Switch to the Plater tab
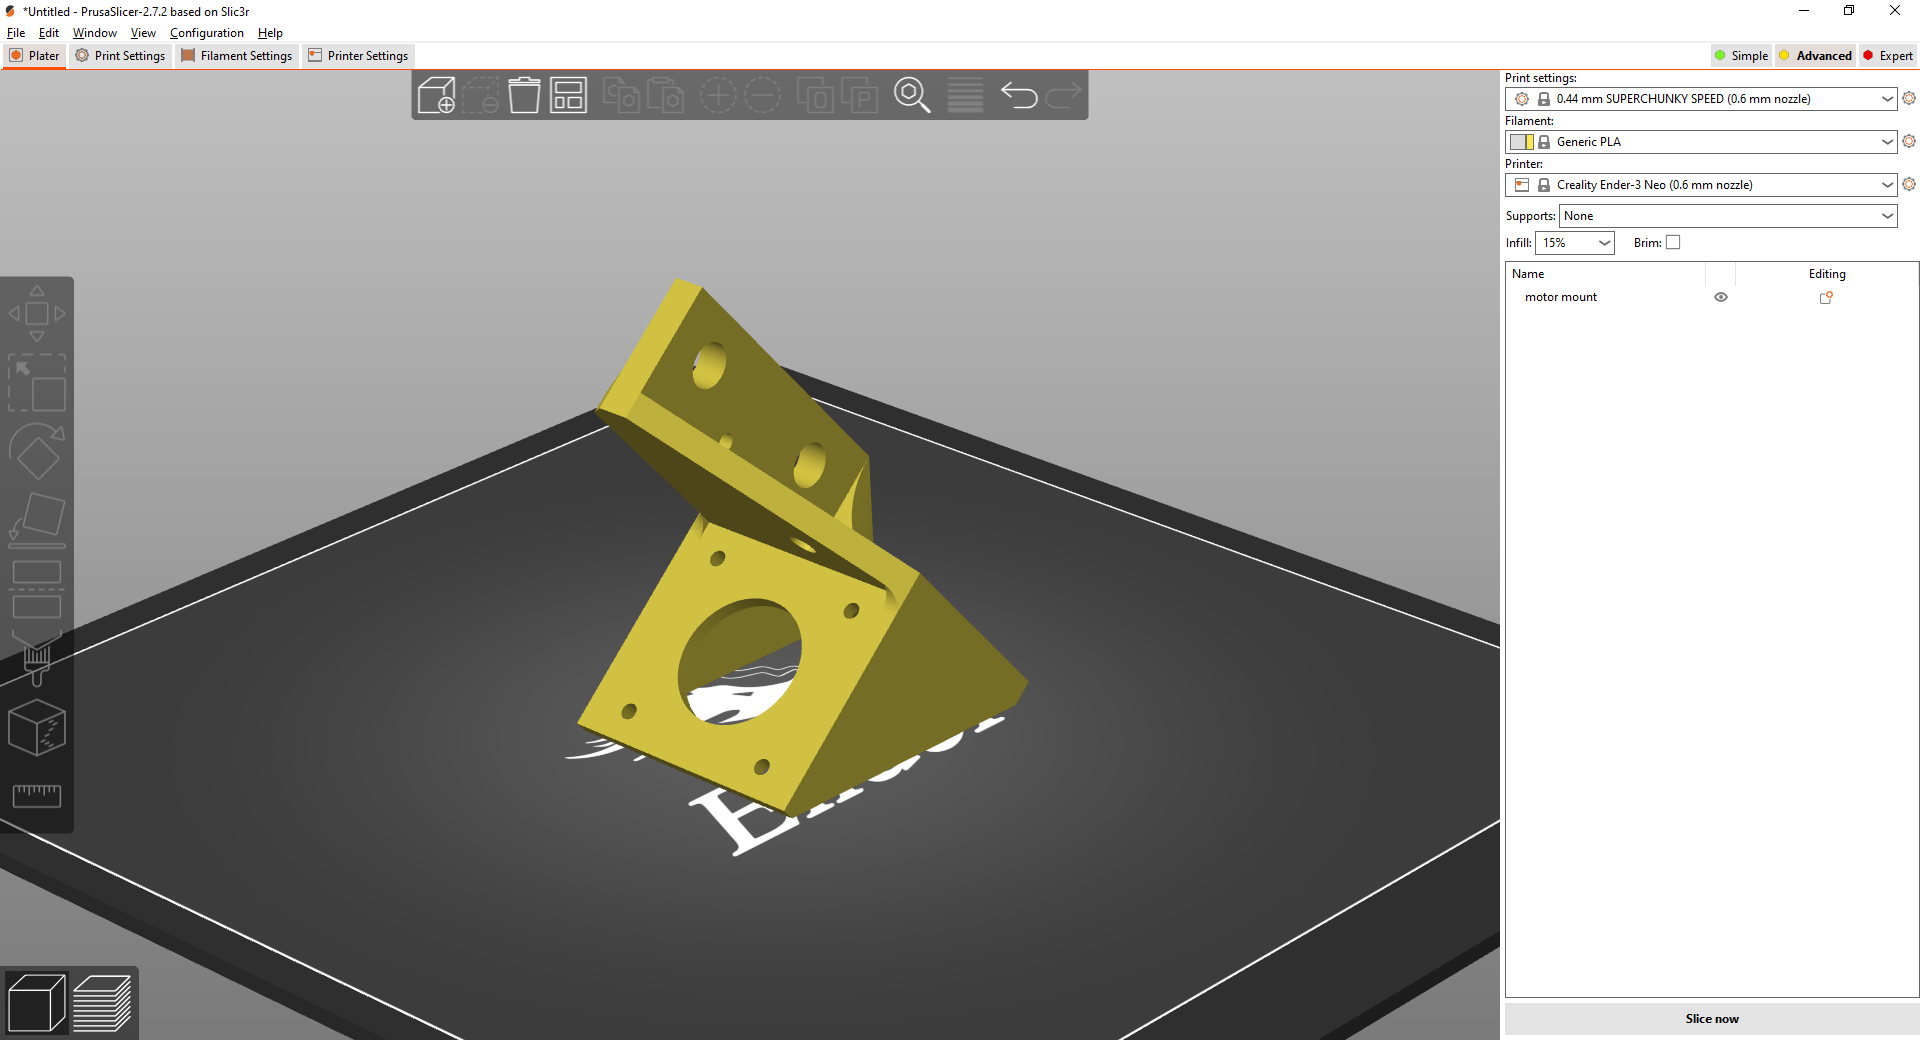Viewport: 1920px width, 1040px height. 35,56
